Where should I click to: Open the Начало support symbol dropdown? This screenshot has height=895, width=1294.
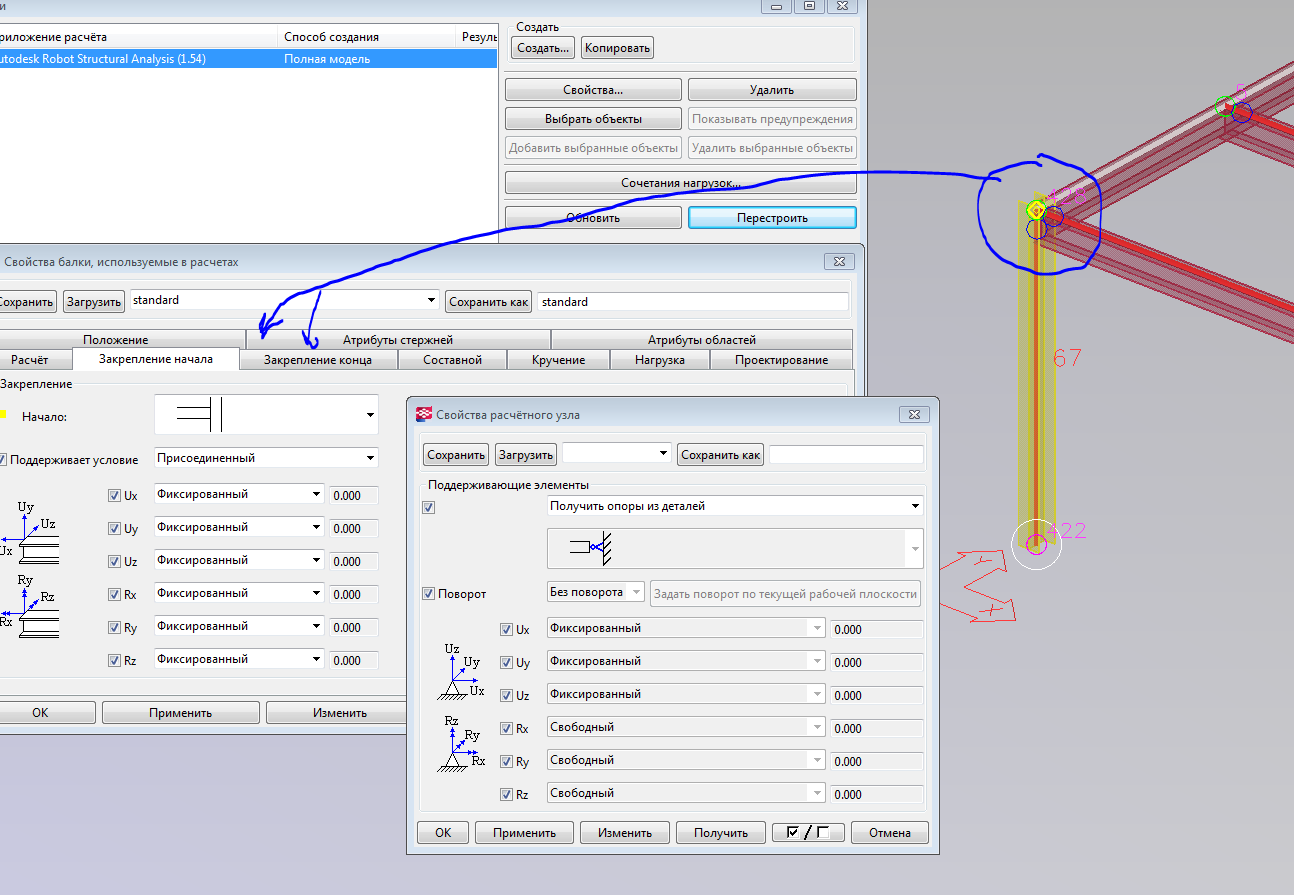pos(266,415)
